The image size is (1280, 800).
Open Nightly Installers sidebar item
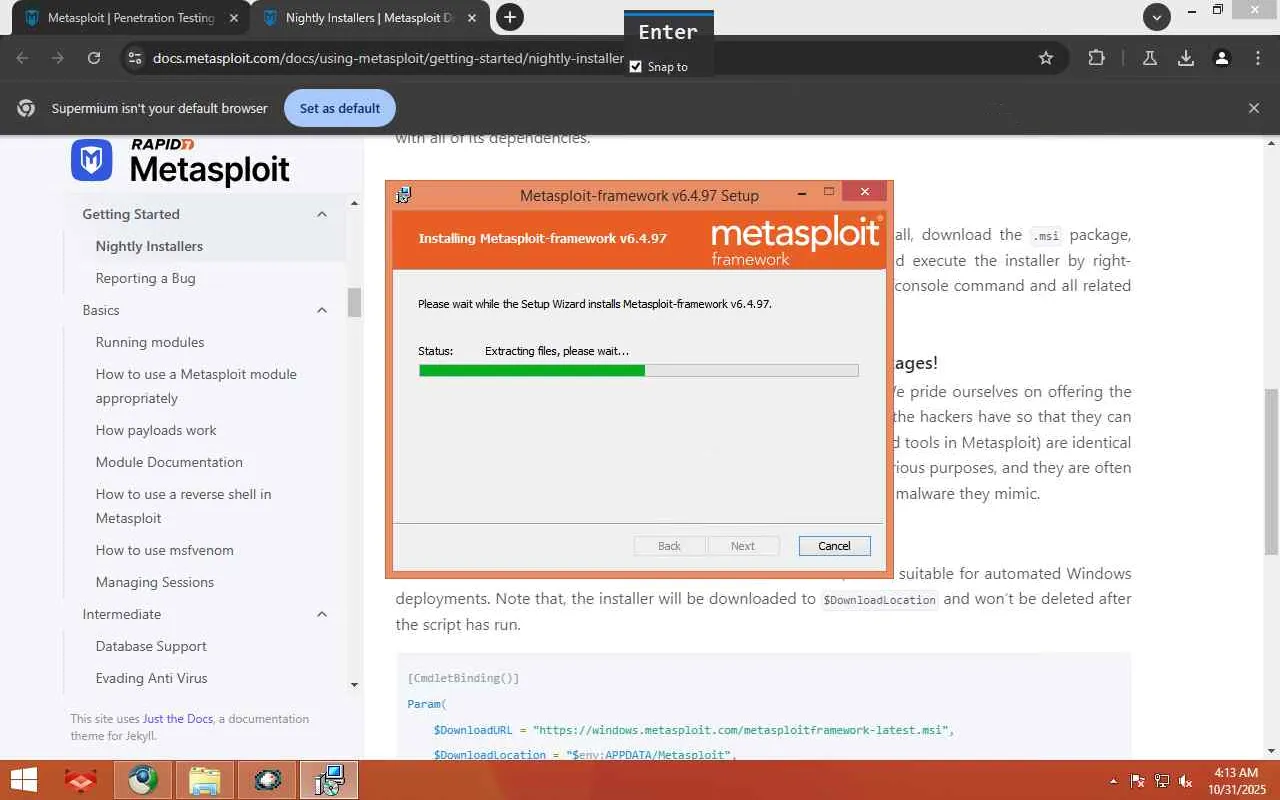pos(149,246)
